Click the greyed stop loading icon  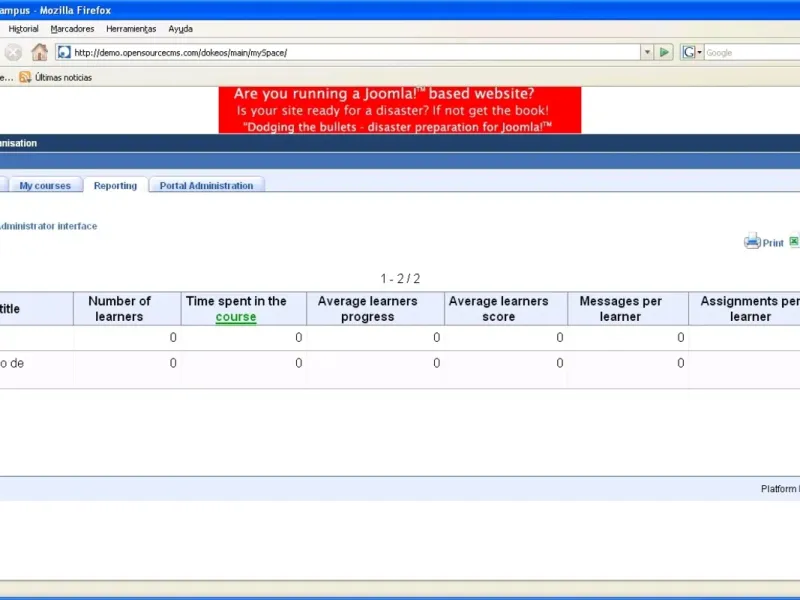coord(13,52)
